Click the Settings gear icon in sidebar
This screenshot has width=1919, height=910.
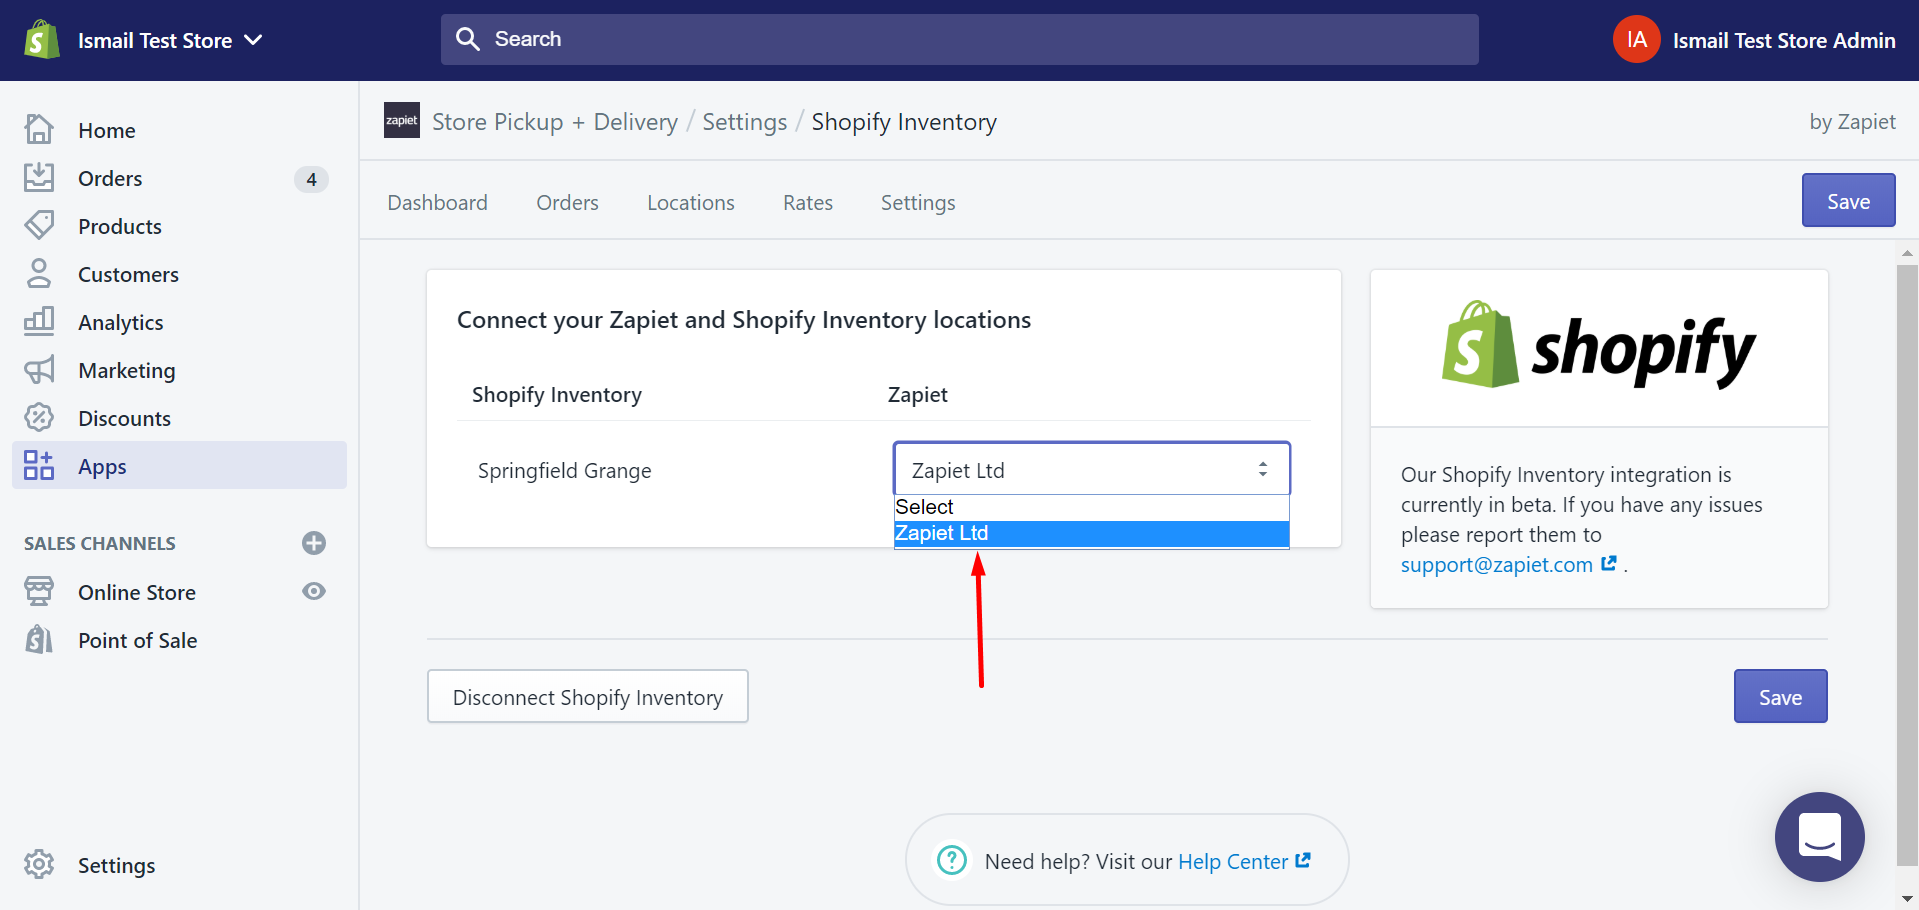tap(39, 864)
